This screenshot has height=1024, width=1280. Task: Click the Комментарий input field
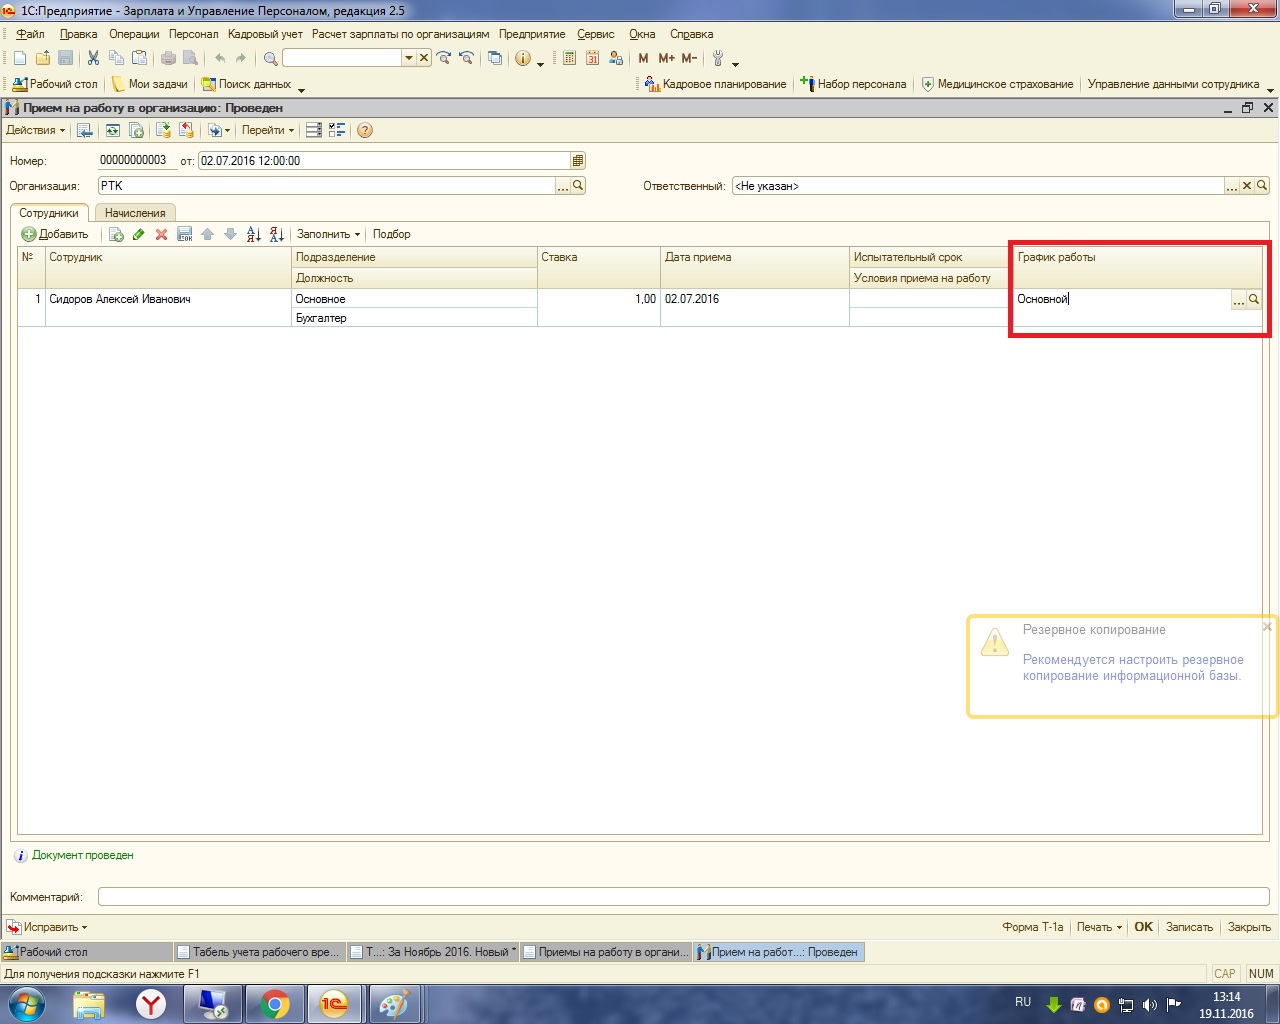(684, 897)
